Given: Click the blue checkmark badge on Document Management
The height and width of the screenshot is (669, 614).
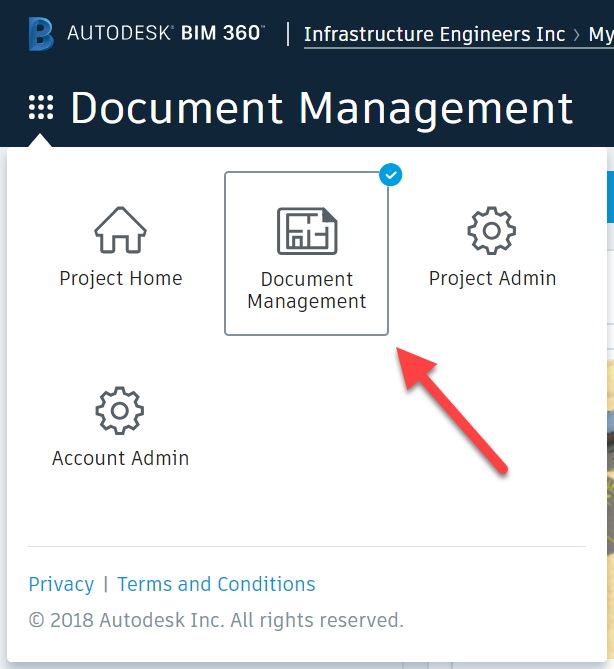Looking at the screenshot, I should (x=390, y=175).
